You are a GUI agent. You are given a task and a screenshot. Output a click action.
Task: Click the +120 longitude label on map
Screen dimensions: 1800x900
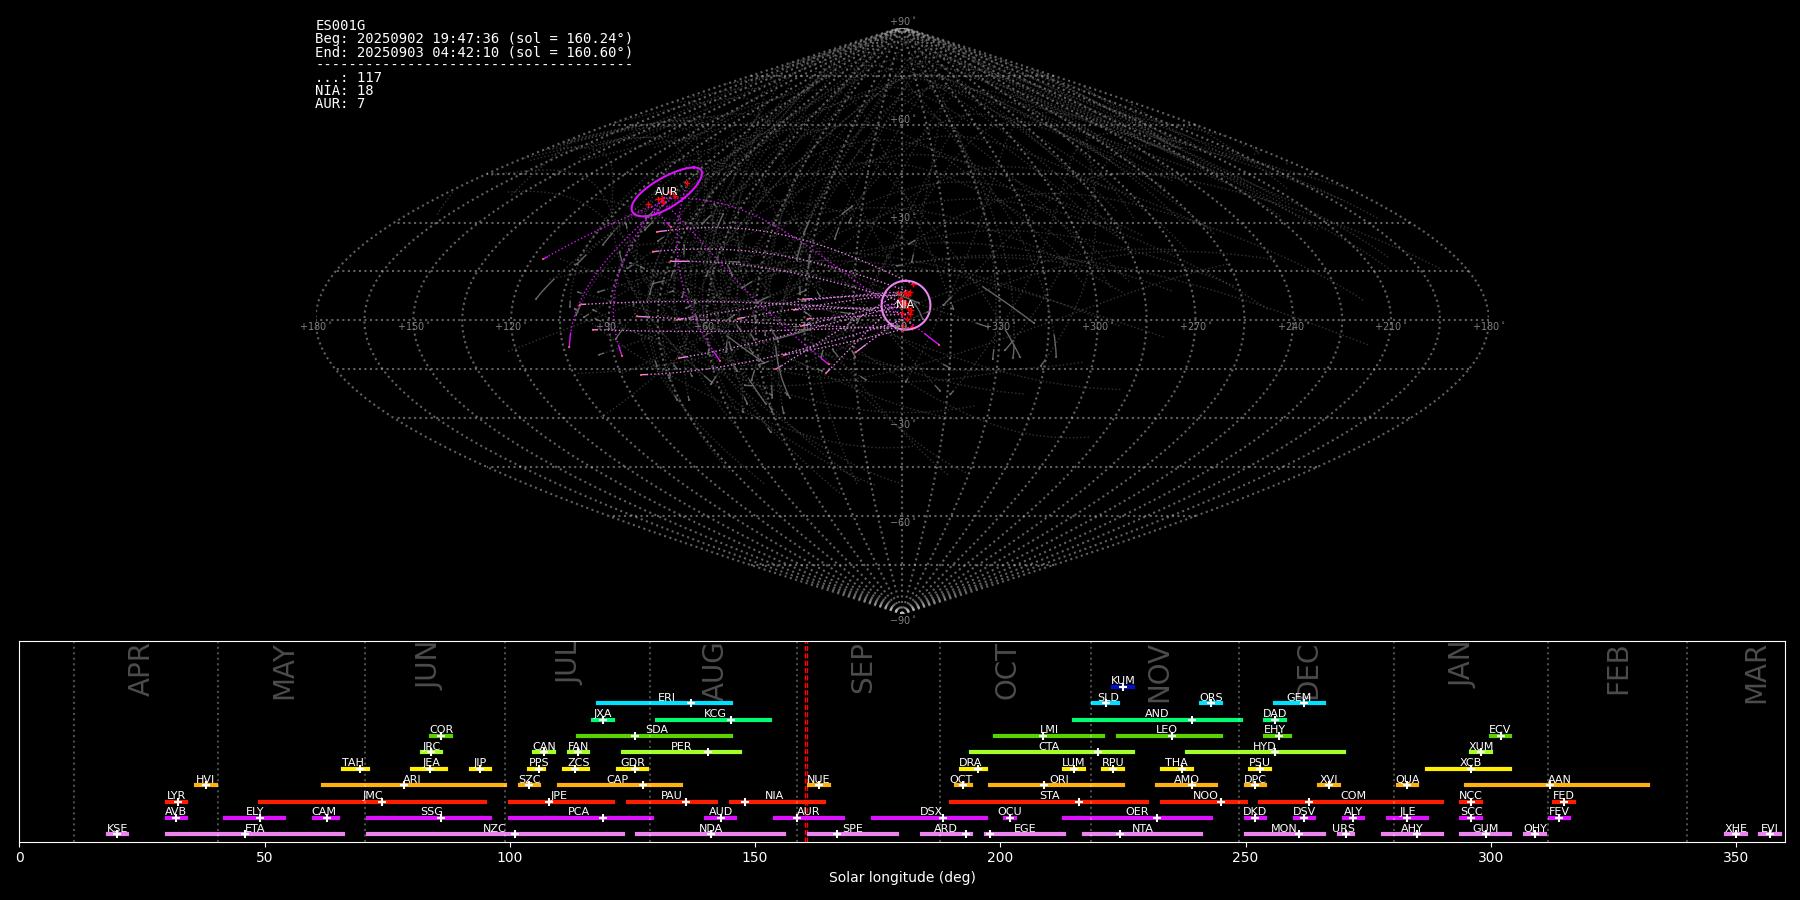[508, 327]
